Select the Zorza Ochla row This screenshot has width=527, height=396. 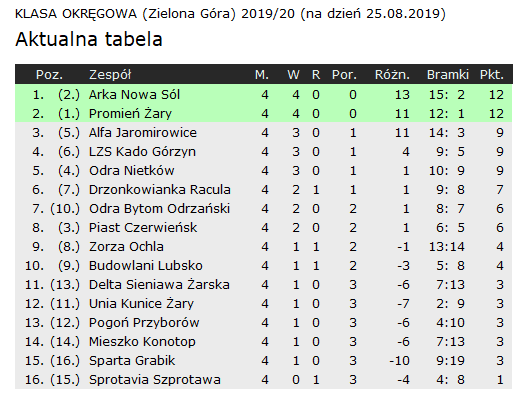point(264,247)
